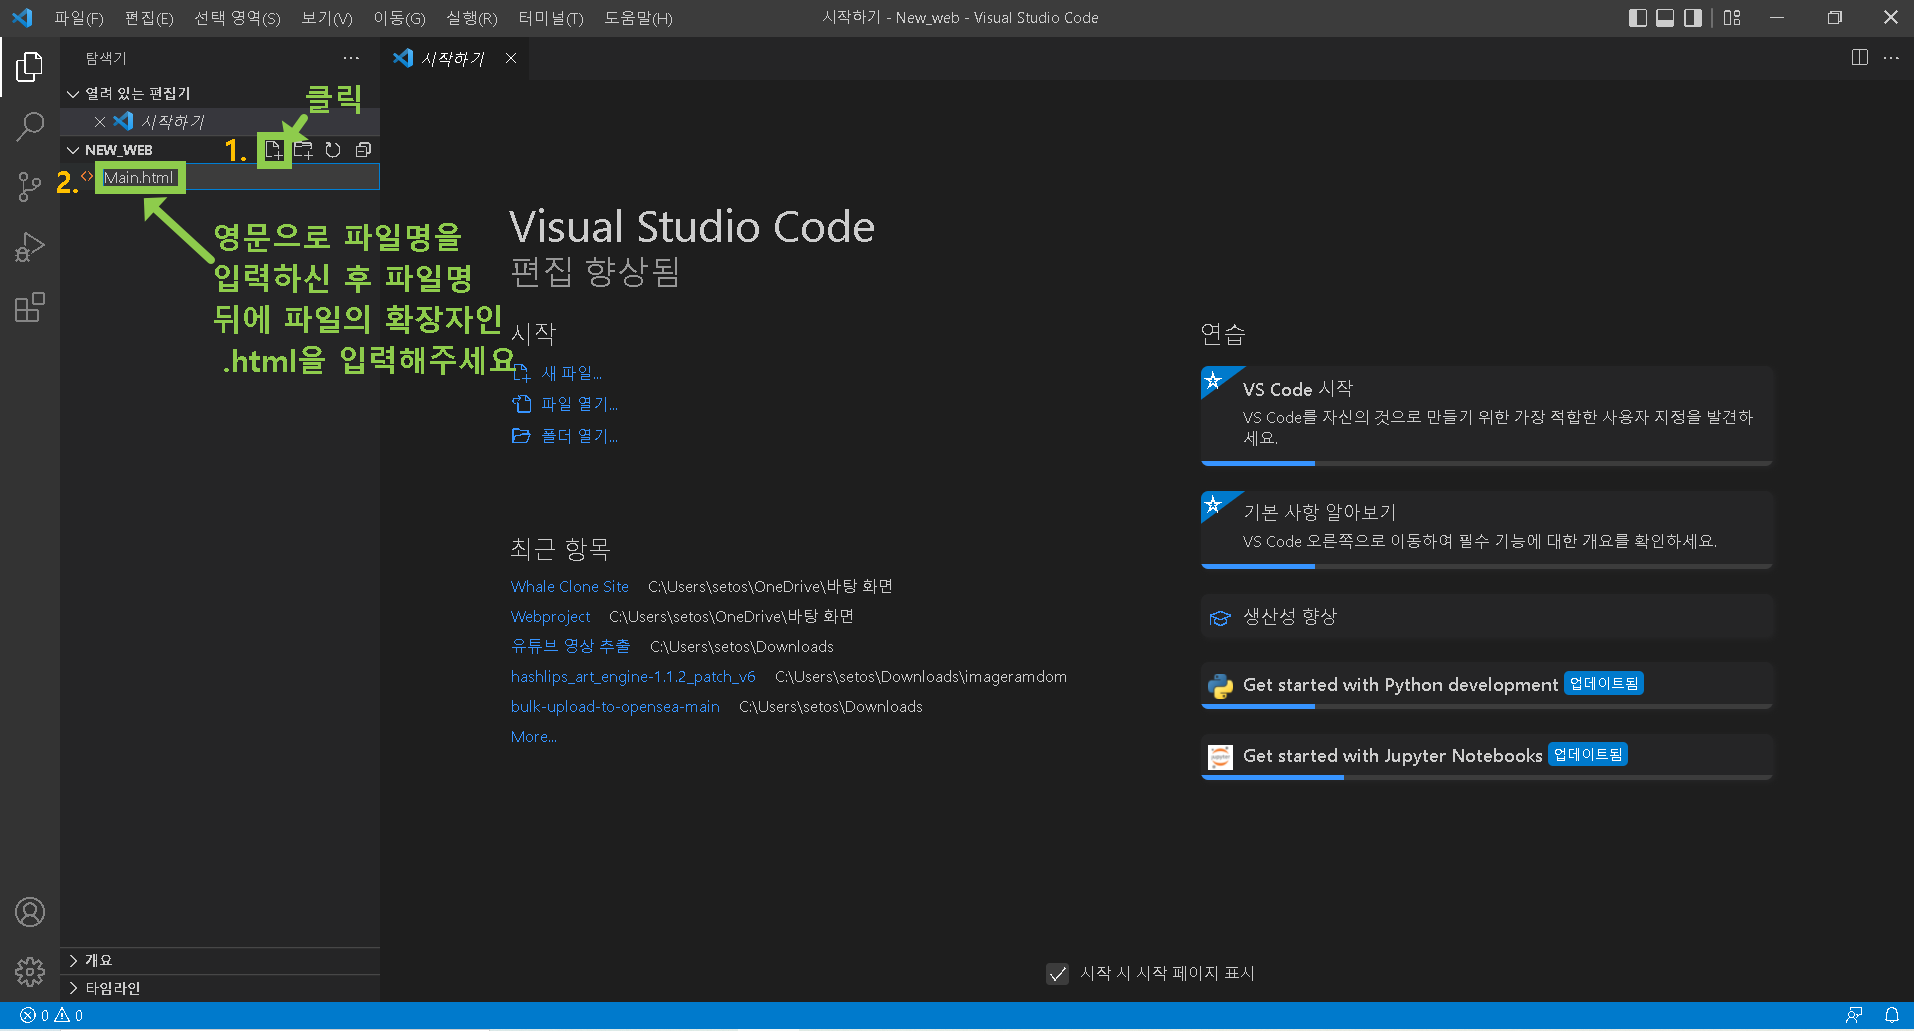Open the VS Code 시작 walkthrough card
1914x1031 pixels.
(1487, 416)
